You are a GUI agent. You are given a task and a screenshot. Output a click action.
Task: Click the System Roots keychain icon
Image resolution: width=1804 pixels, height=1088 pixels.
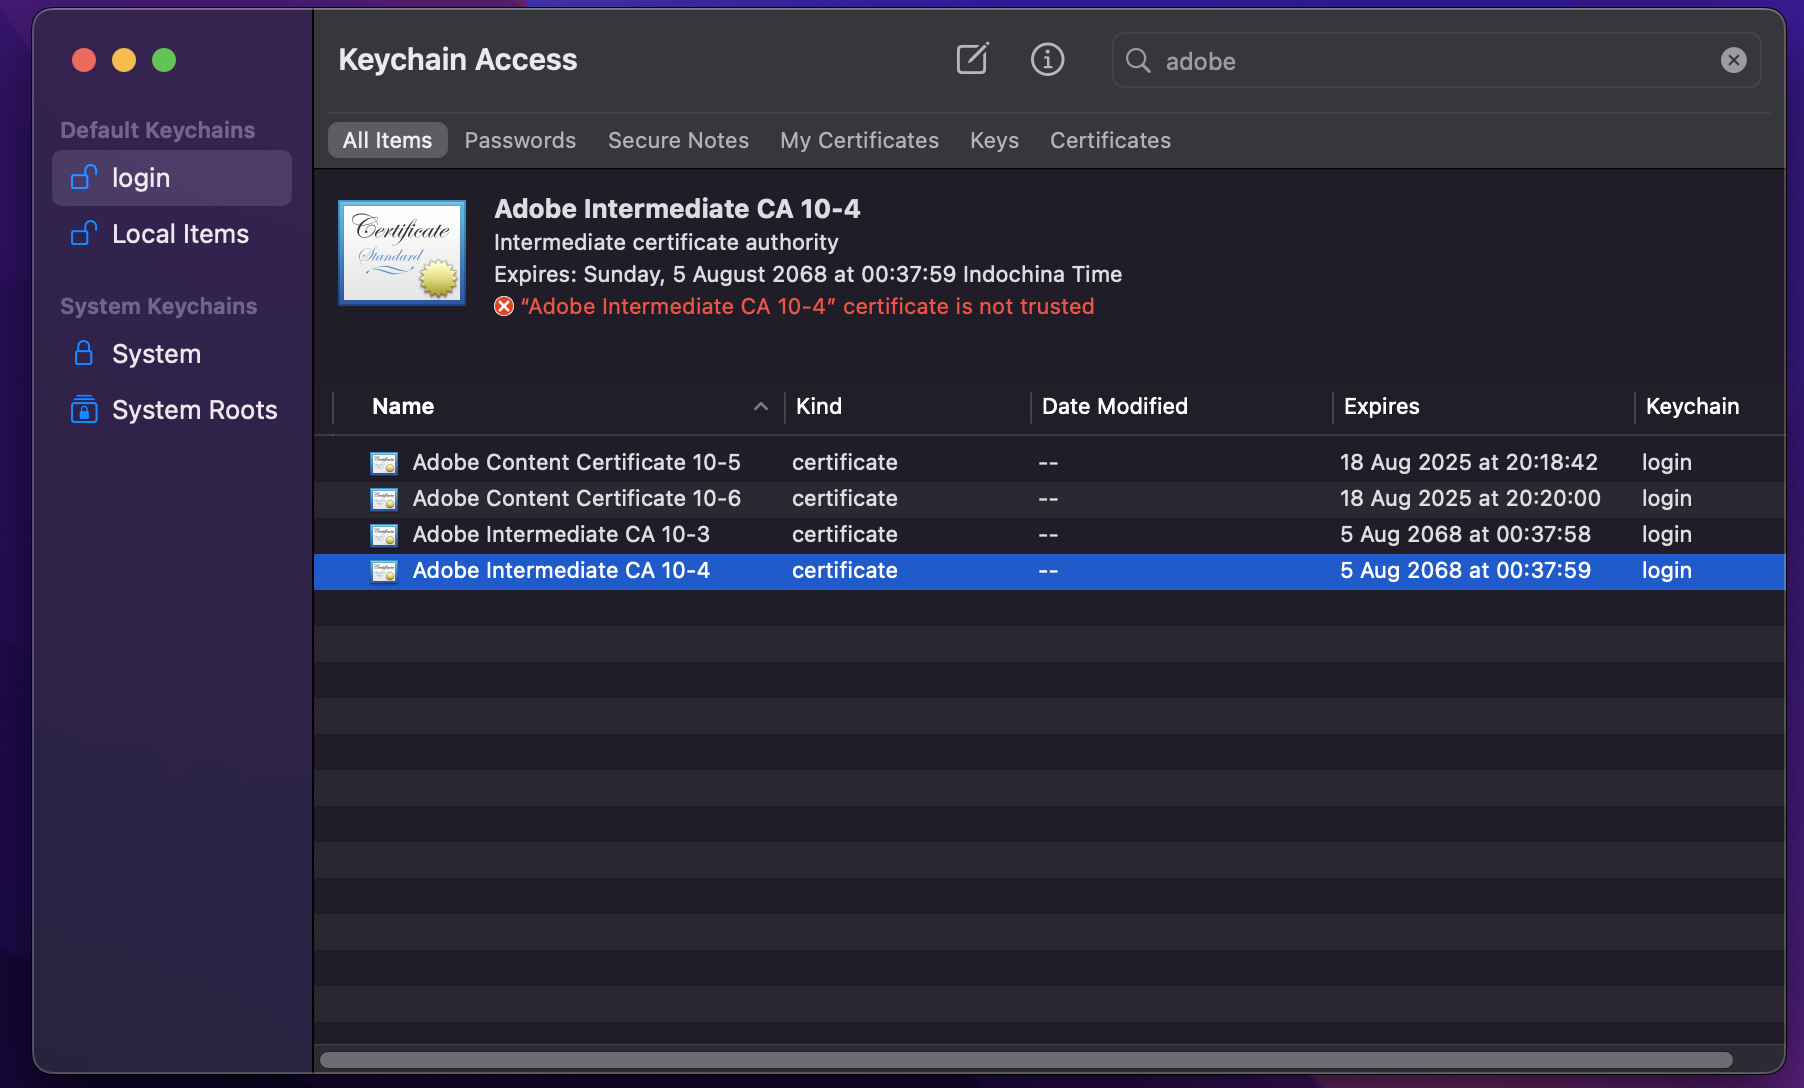84,409
